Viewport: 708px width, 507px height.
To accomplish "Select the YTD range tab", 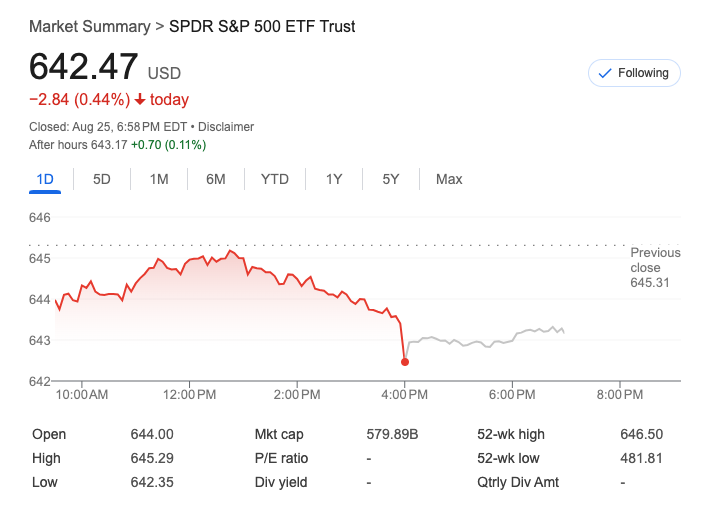I will pos(275,179).
